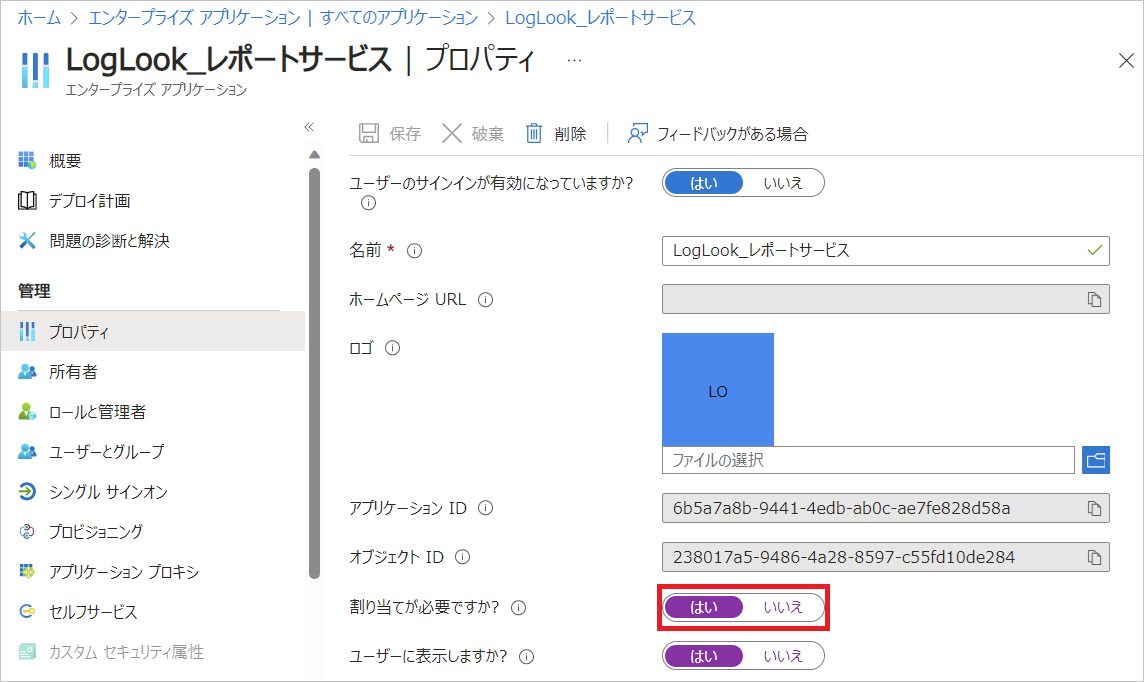Collapse the left navigation menu with double chevron
This screenshot has width=1144, height=682.
309,127
